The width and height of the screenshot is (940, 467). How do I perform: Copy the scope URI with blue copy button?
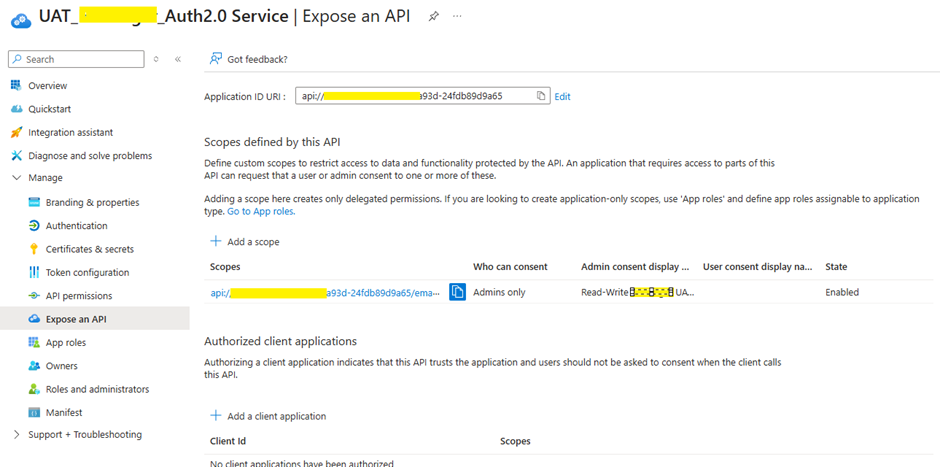457,292
